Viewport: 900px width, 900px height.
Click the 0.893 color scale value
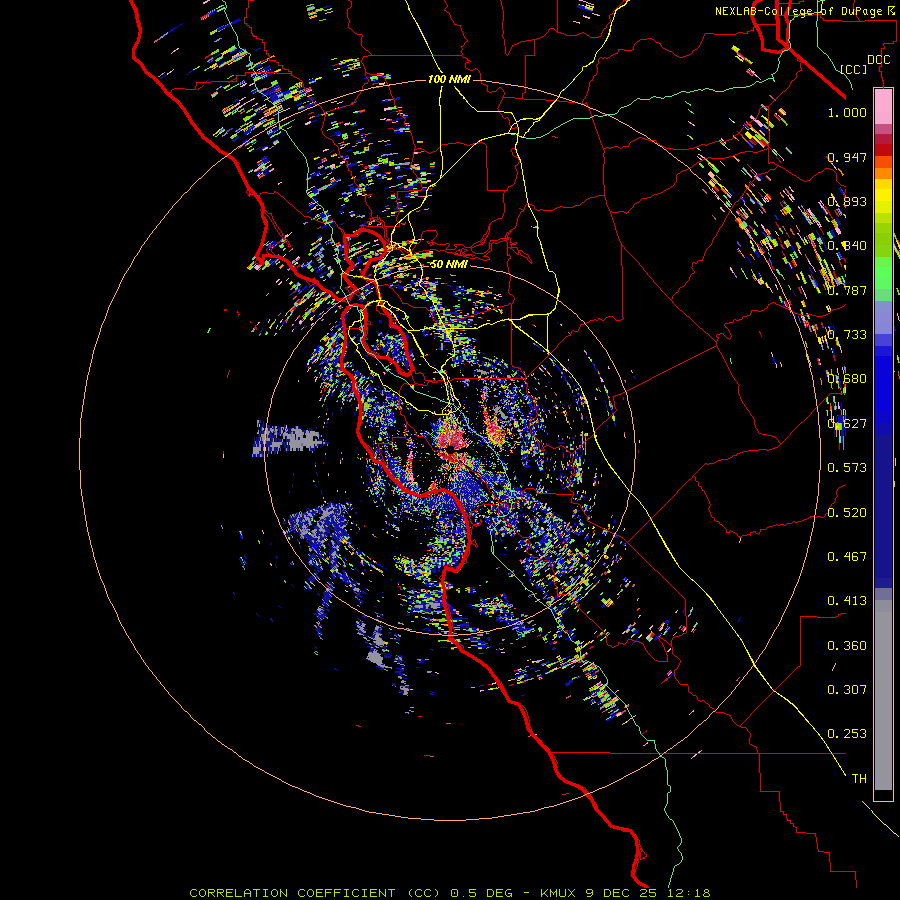[x=847, y=201]
